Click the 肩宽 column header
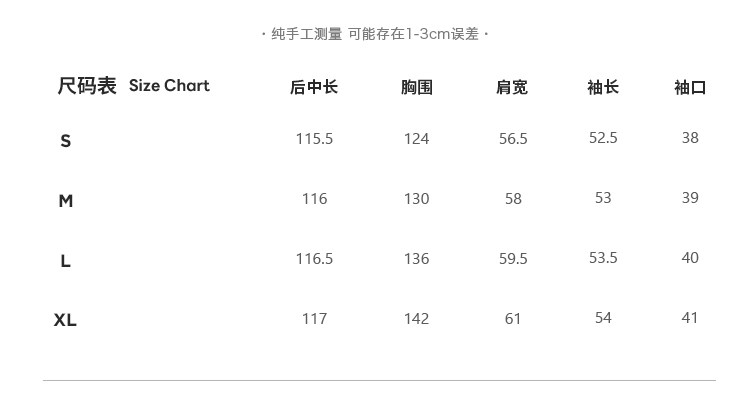 pyautogui.click(x=512, y=88)
